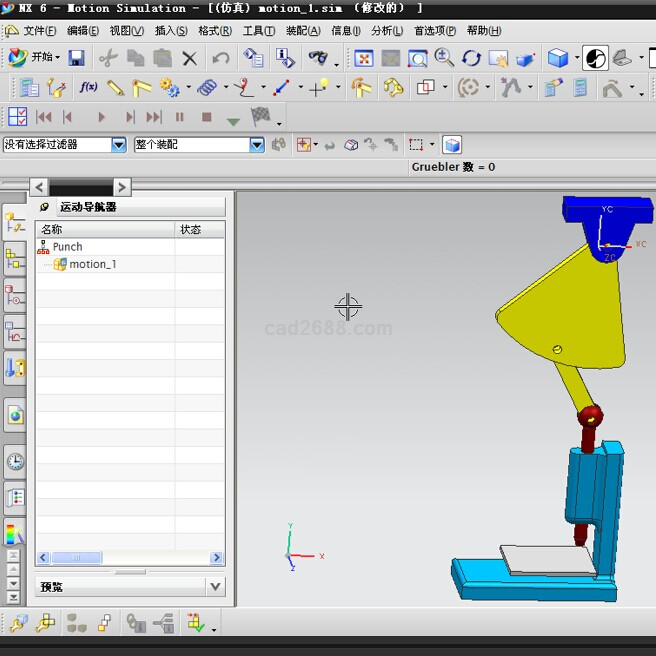Open the History clock sidebar tab
Image resolution: width=656 pixels, height=656 pixels.
tap(15, 461)
